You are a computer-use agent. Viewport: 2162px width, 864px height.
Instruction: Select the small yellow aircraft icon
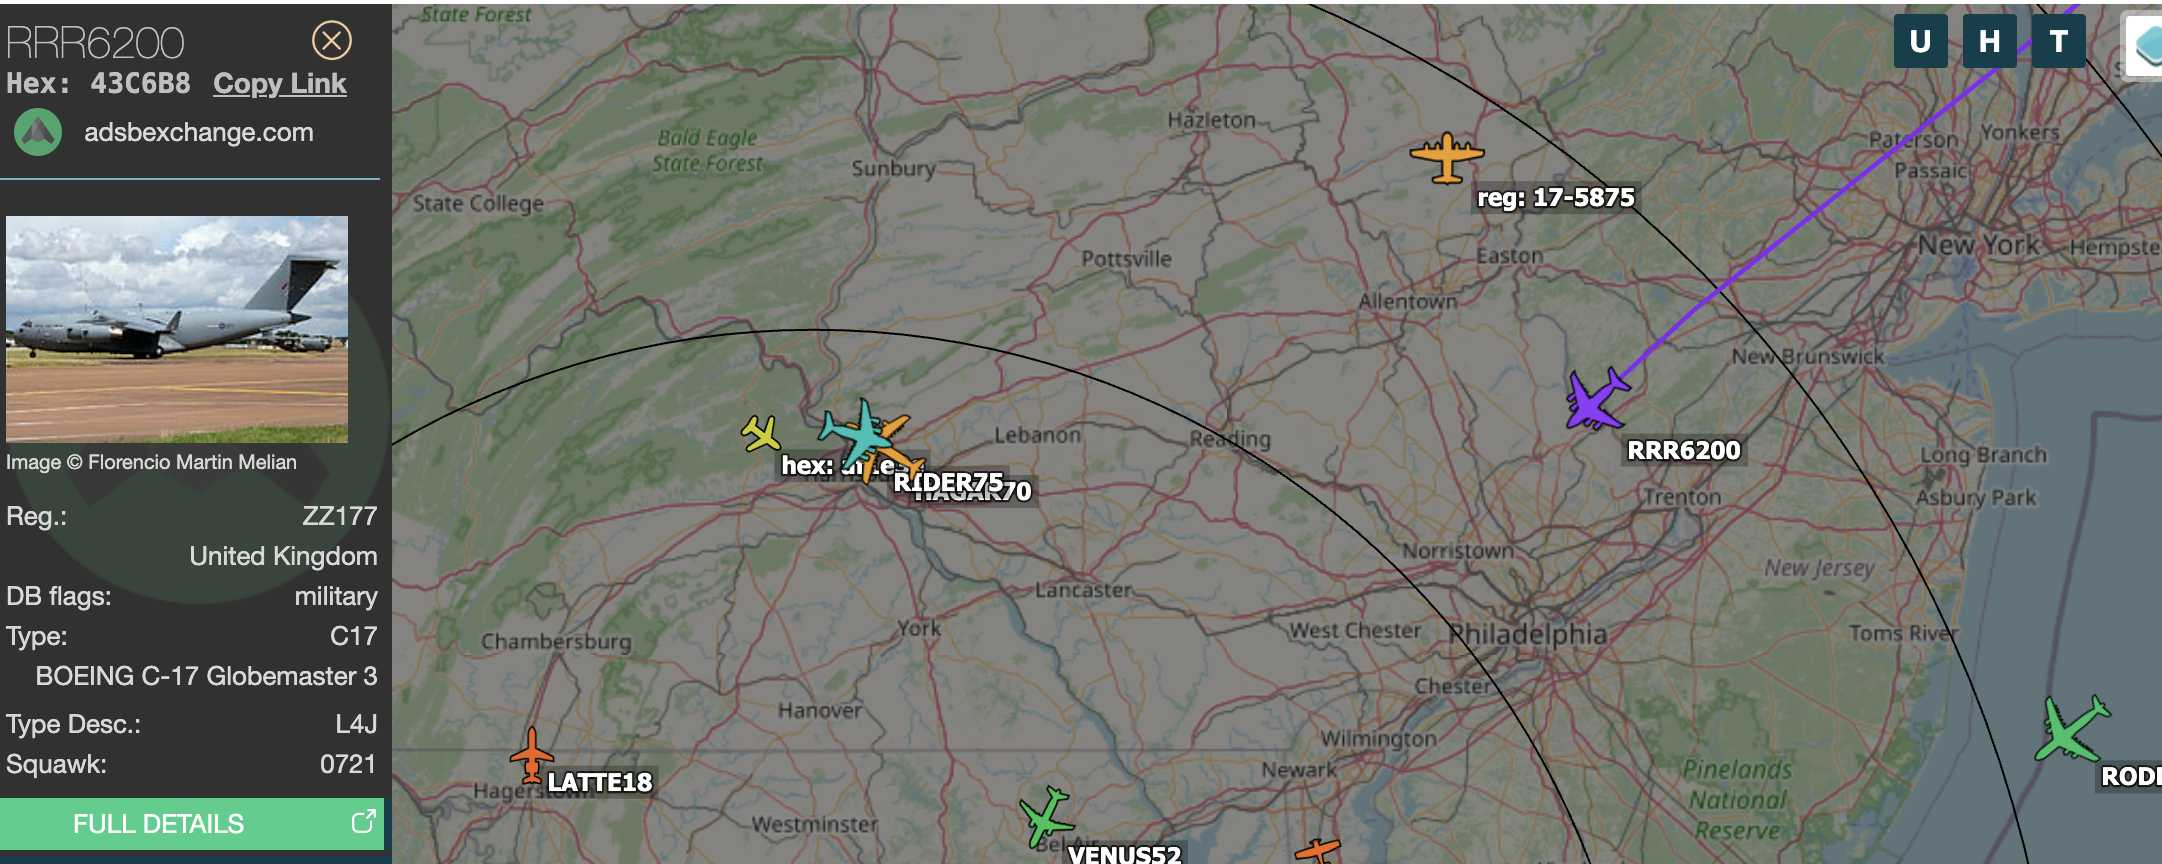tap(762, 434)
